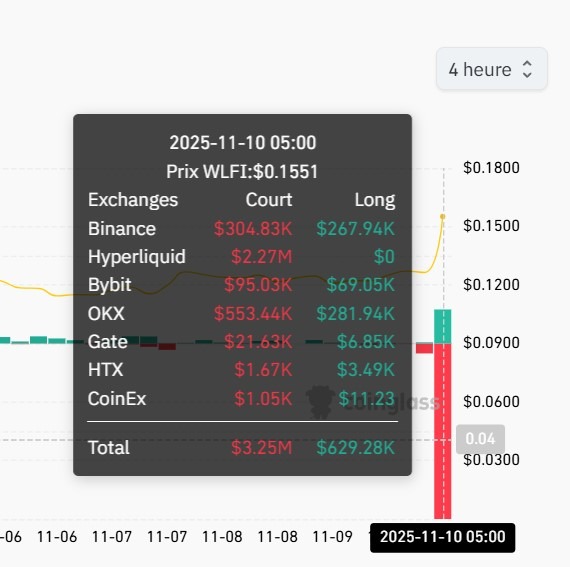Click the up-down chevron beside 4 heure
570x567 pixels.
(527, 69)
